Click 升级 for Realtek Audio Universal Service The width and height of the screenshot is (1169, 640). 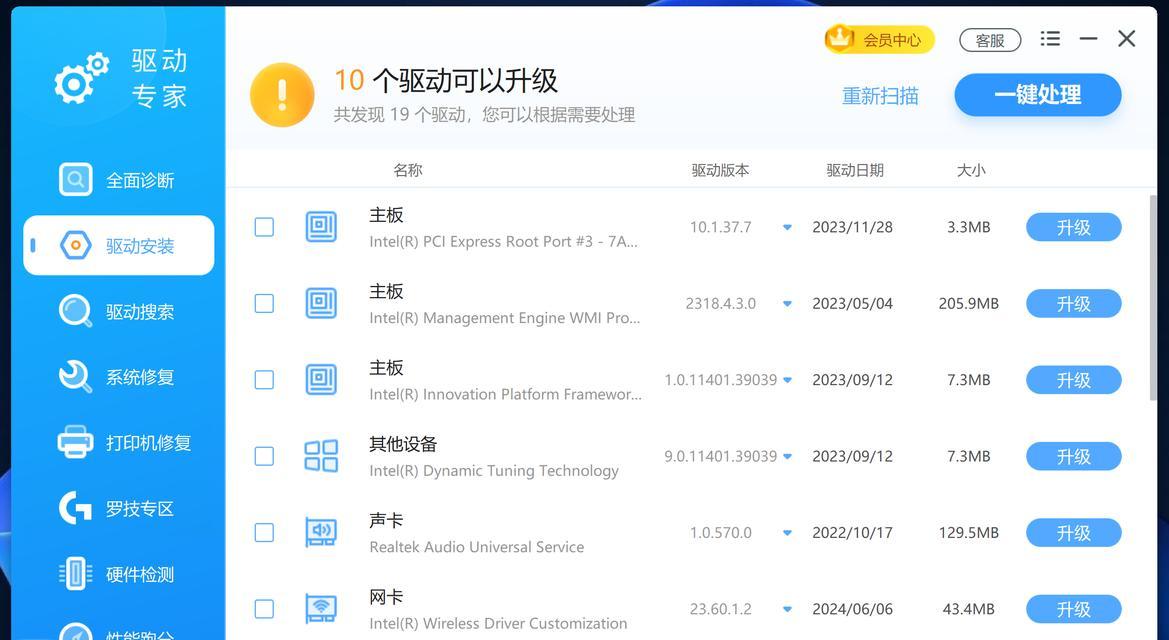tap(1074, 533)
